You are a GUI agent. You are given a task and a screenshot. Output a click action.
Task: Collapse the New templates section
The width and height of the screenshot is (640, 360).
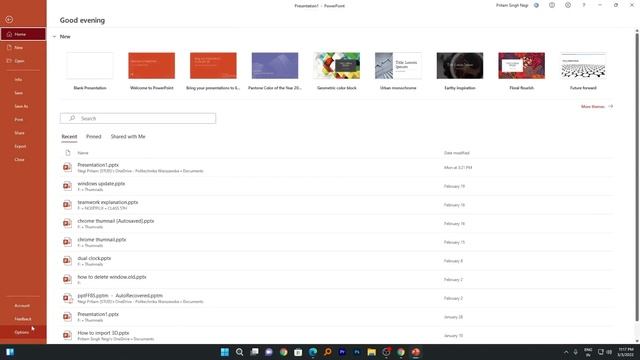(x=54, y=37)
